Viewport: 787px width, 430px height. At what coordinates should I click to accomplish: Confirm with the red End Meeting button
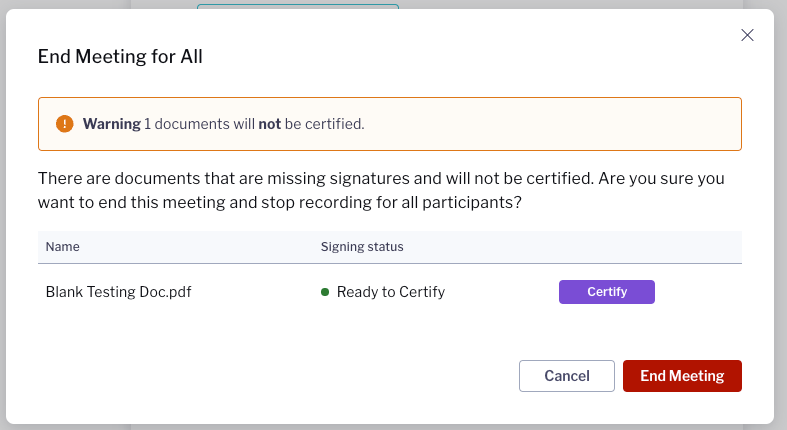pyautogui.click(x=682, y=376)
